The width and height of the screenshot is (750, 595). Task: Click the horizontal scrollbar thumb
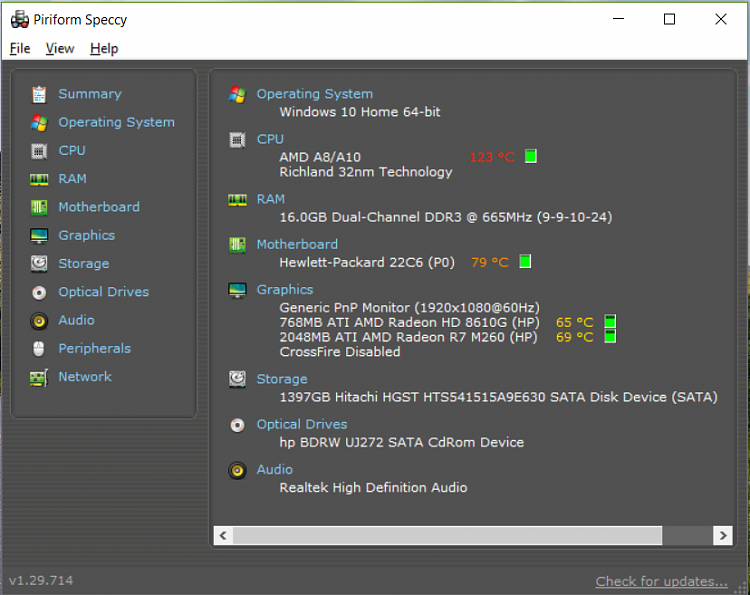447,535
